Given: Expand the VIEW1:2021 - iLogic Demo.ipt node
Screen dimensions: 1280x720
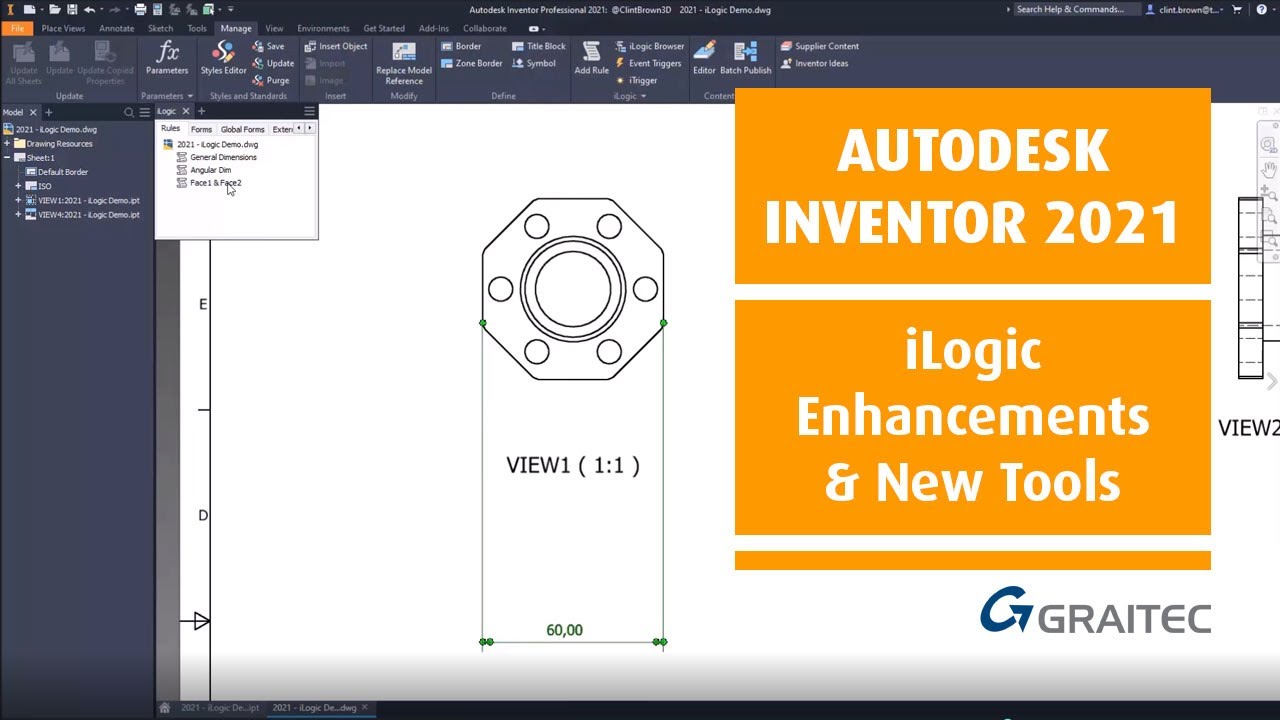Looking at the screenshot, I should [18, 200].
